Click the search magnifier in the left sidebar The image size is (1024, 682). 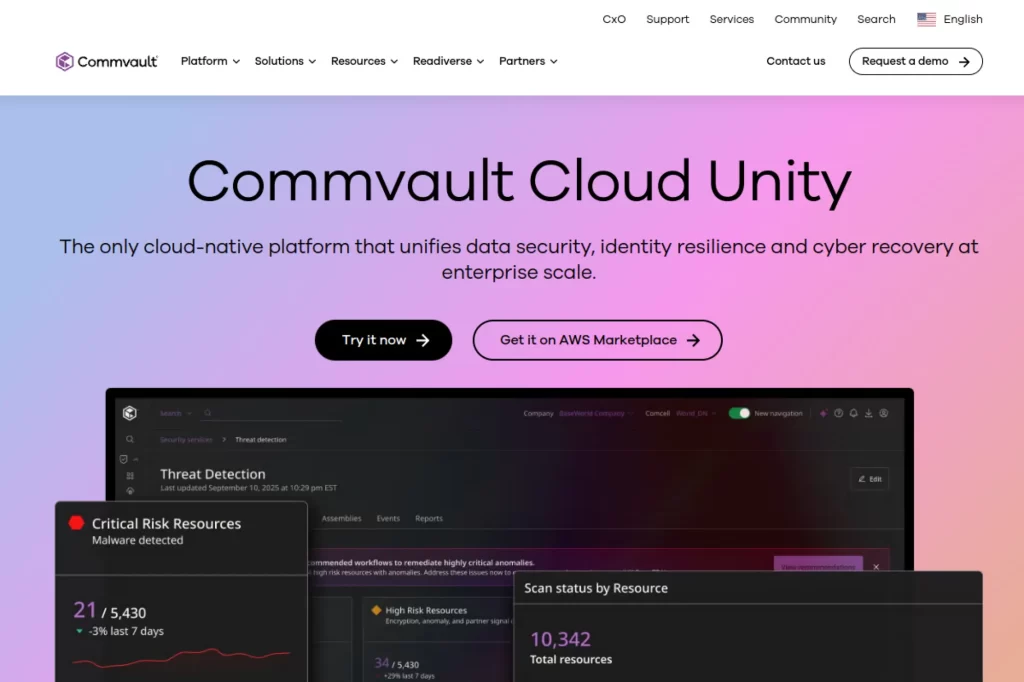(x=130, y=439)
